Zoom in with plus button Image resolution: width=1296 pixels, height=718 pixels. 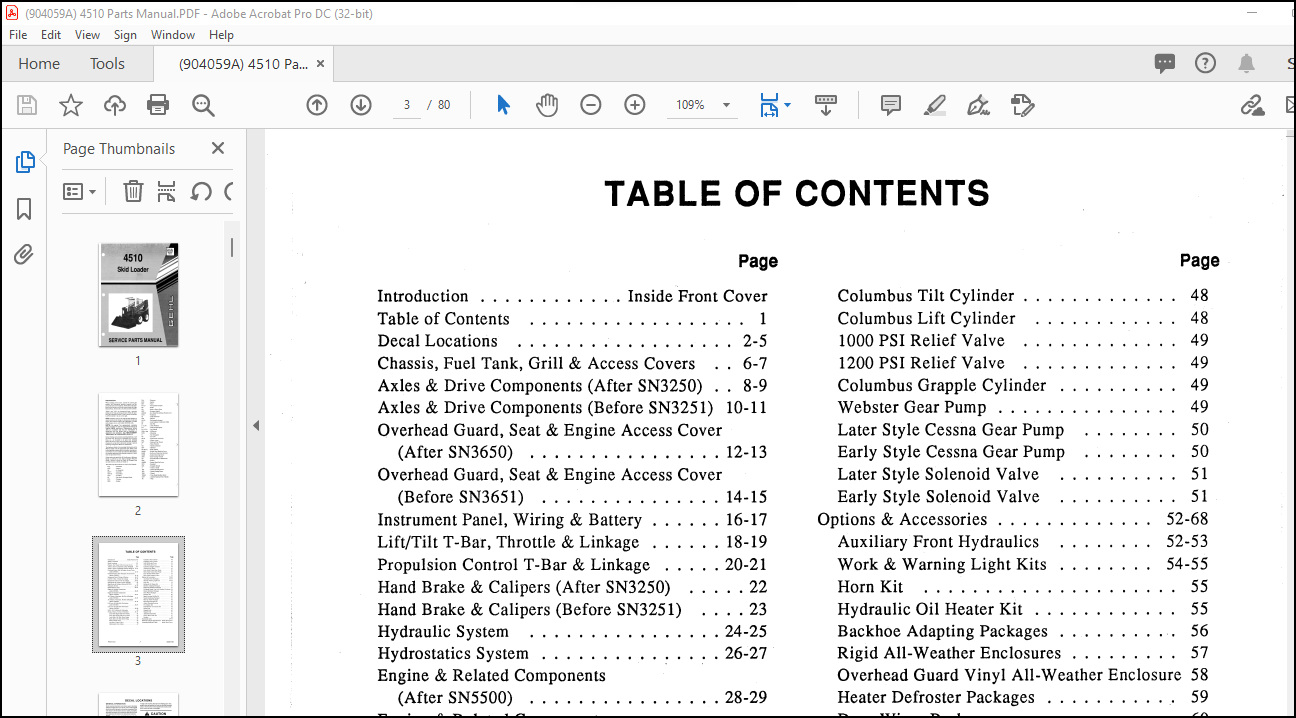point(635,105)
